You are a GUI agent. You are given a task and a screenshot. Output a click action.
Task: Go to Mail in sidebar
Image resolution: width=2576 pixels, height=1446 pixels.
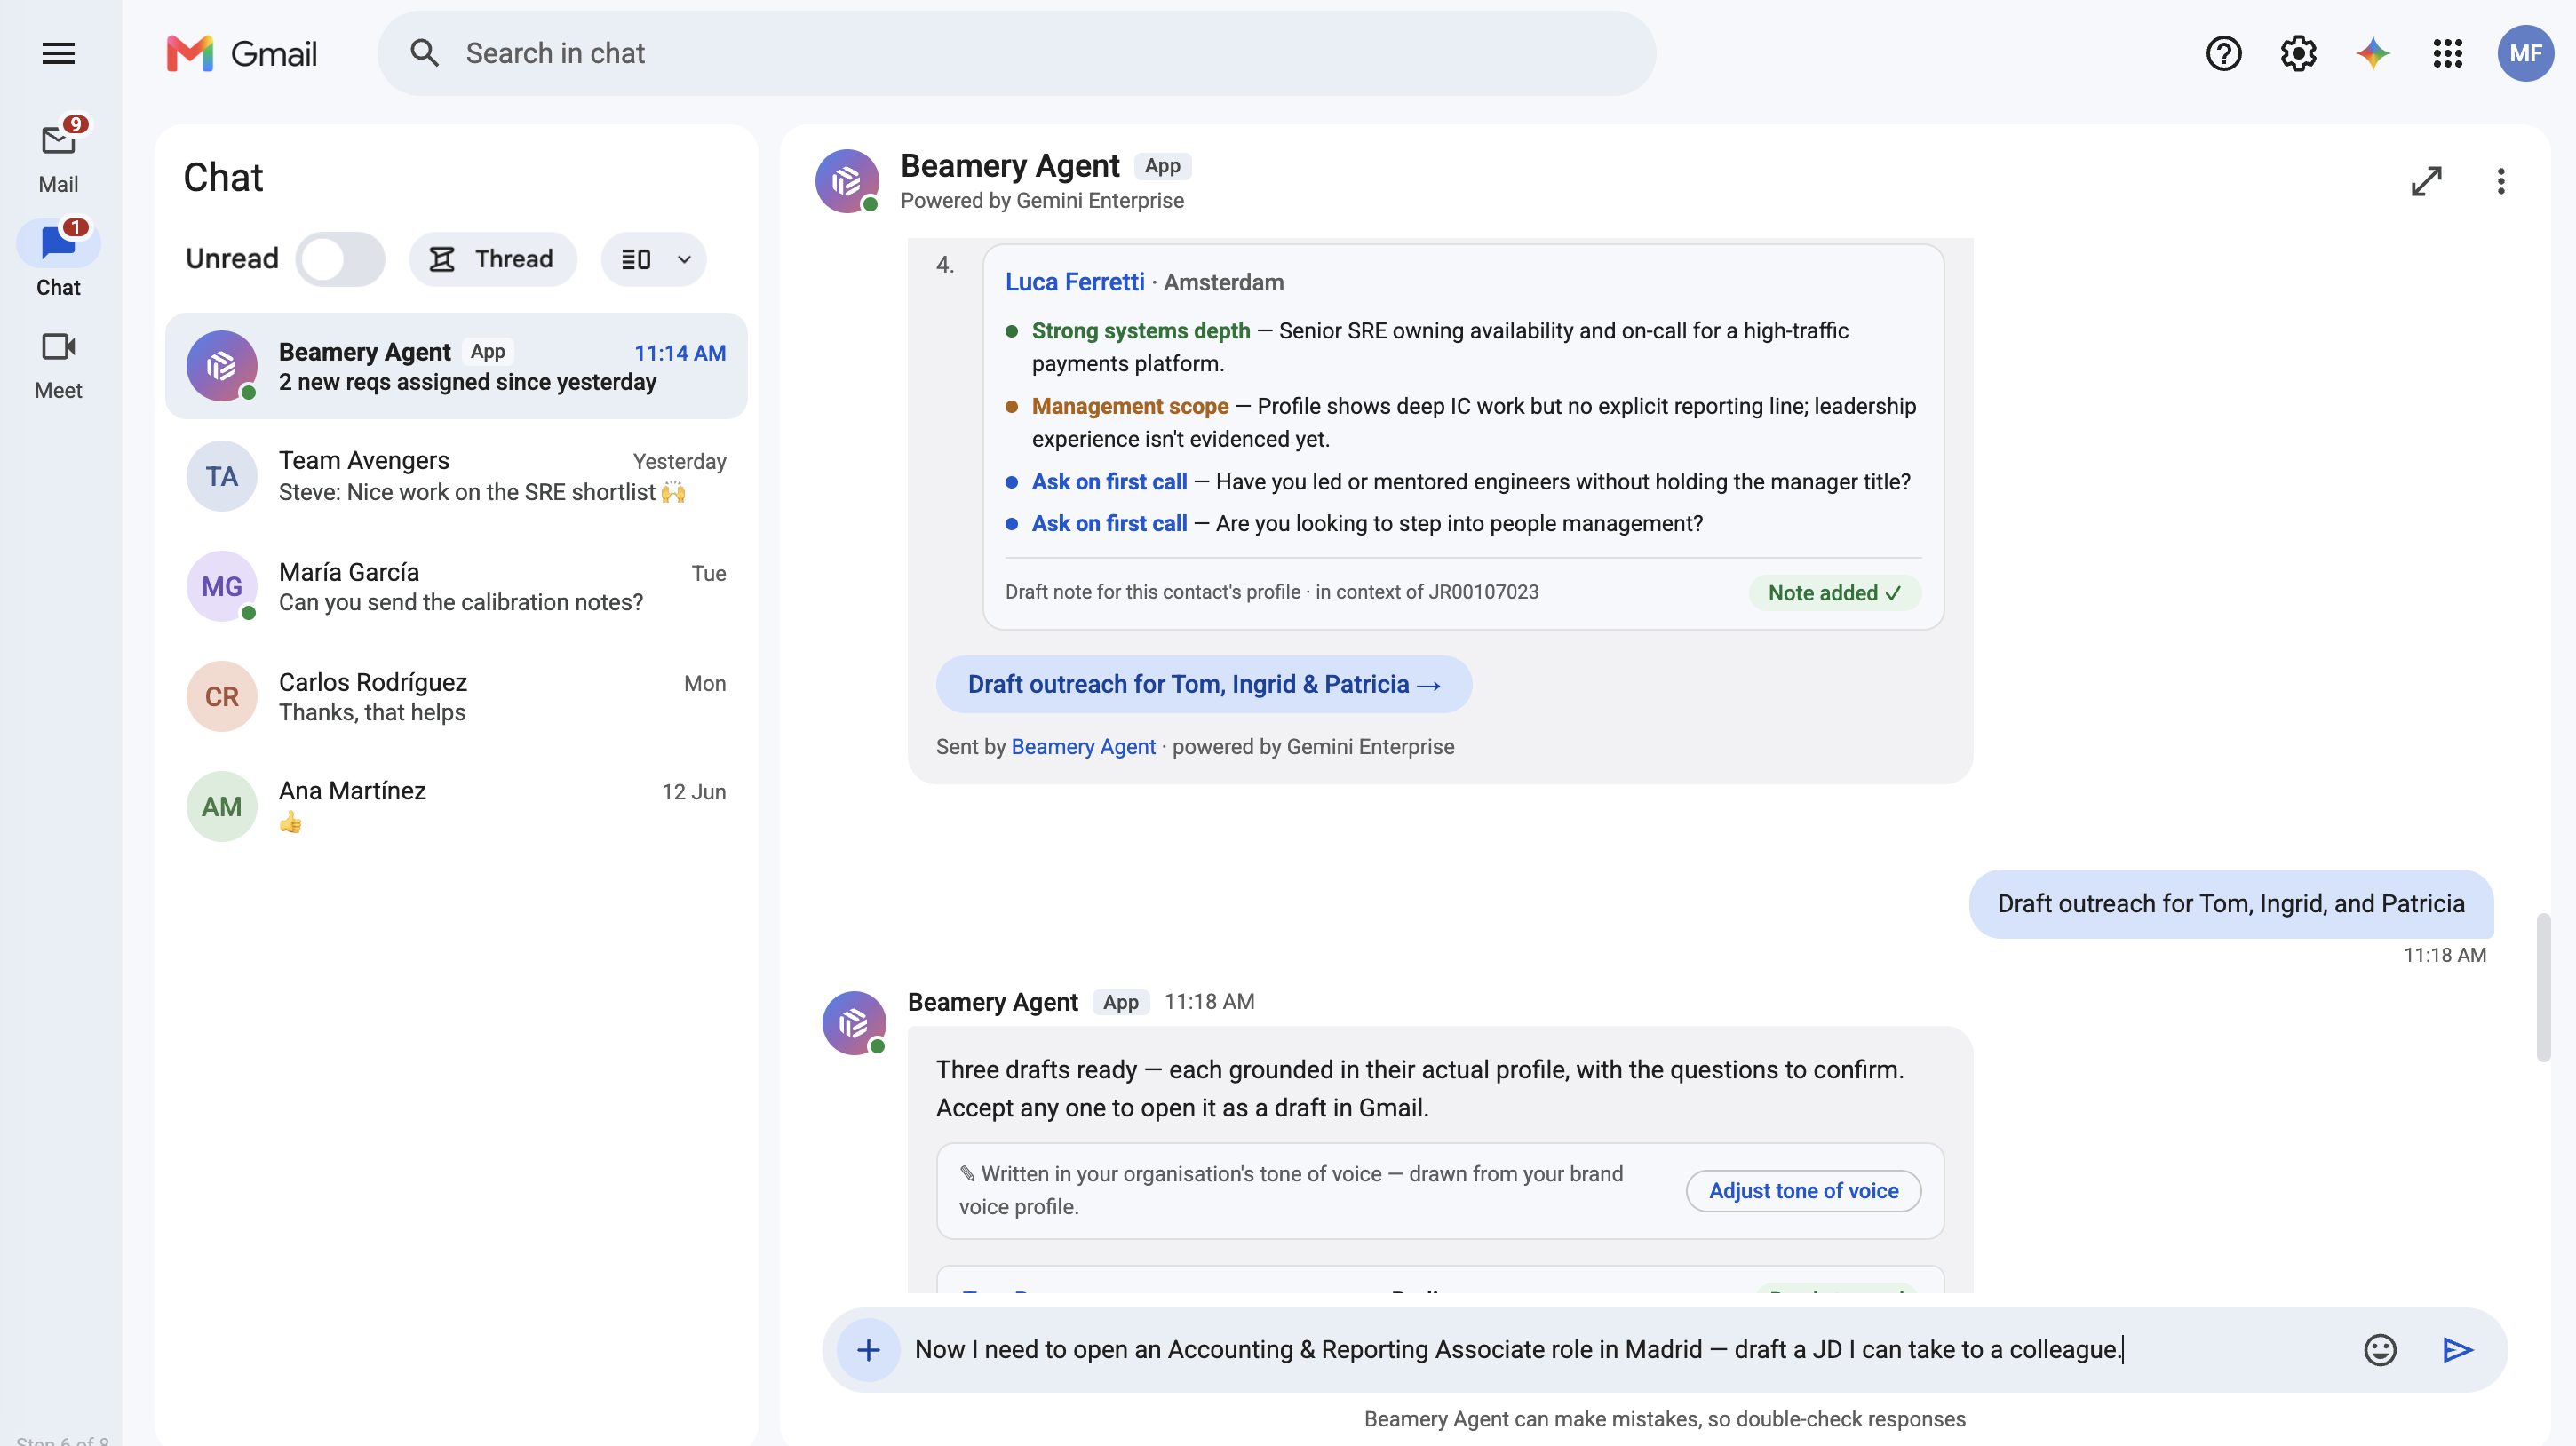(58, 155)
